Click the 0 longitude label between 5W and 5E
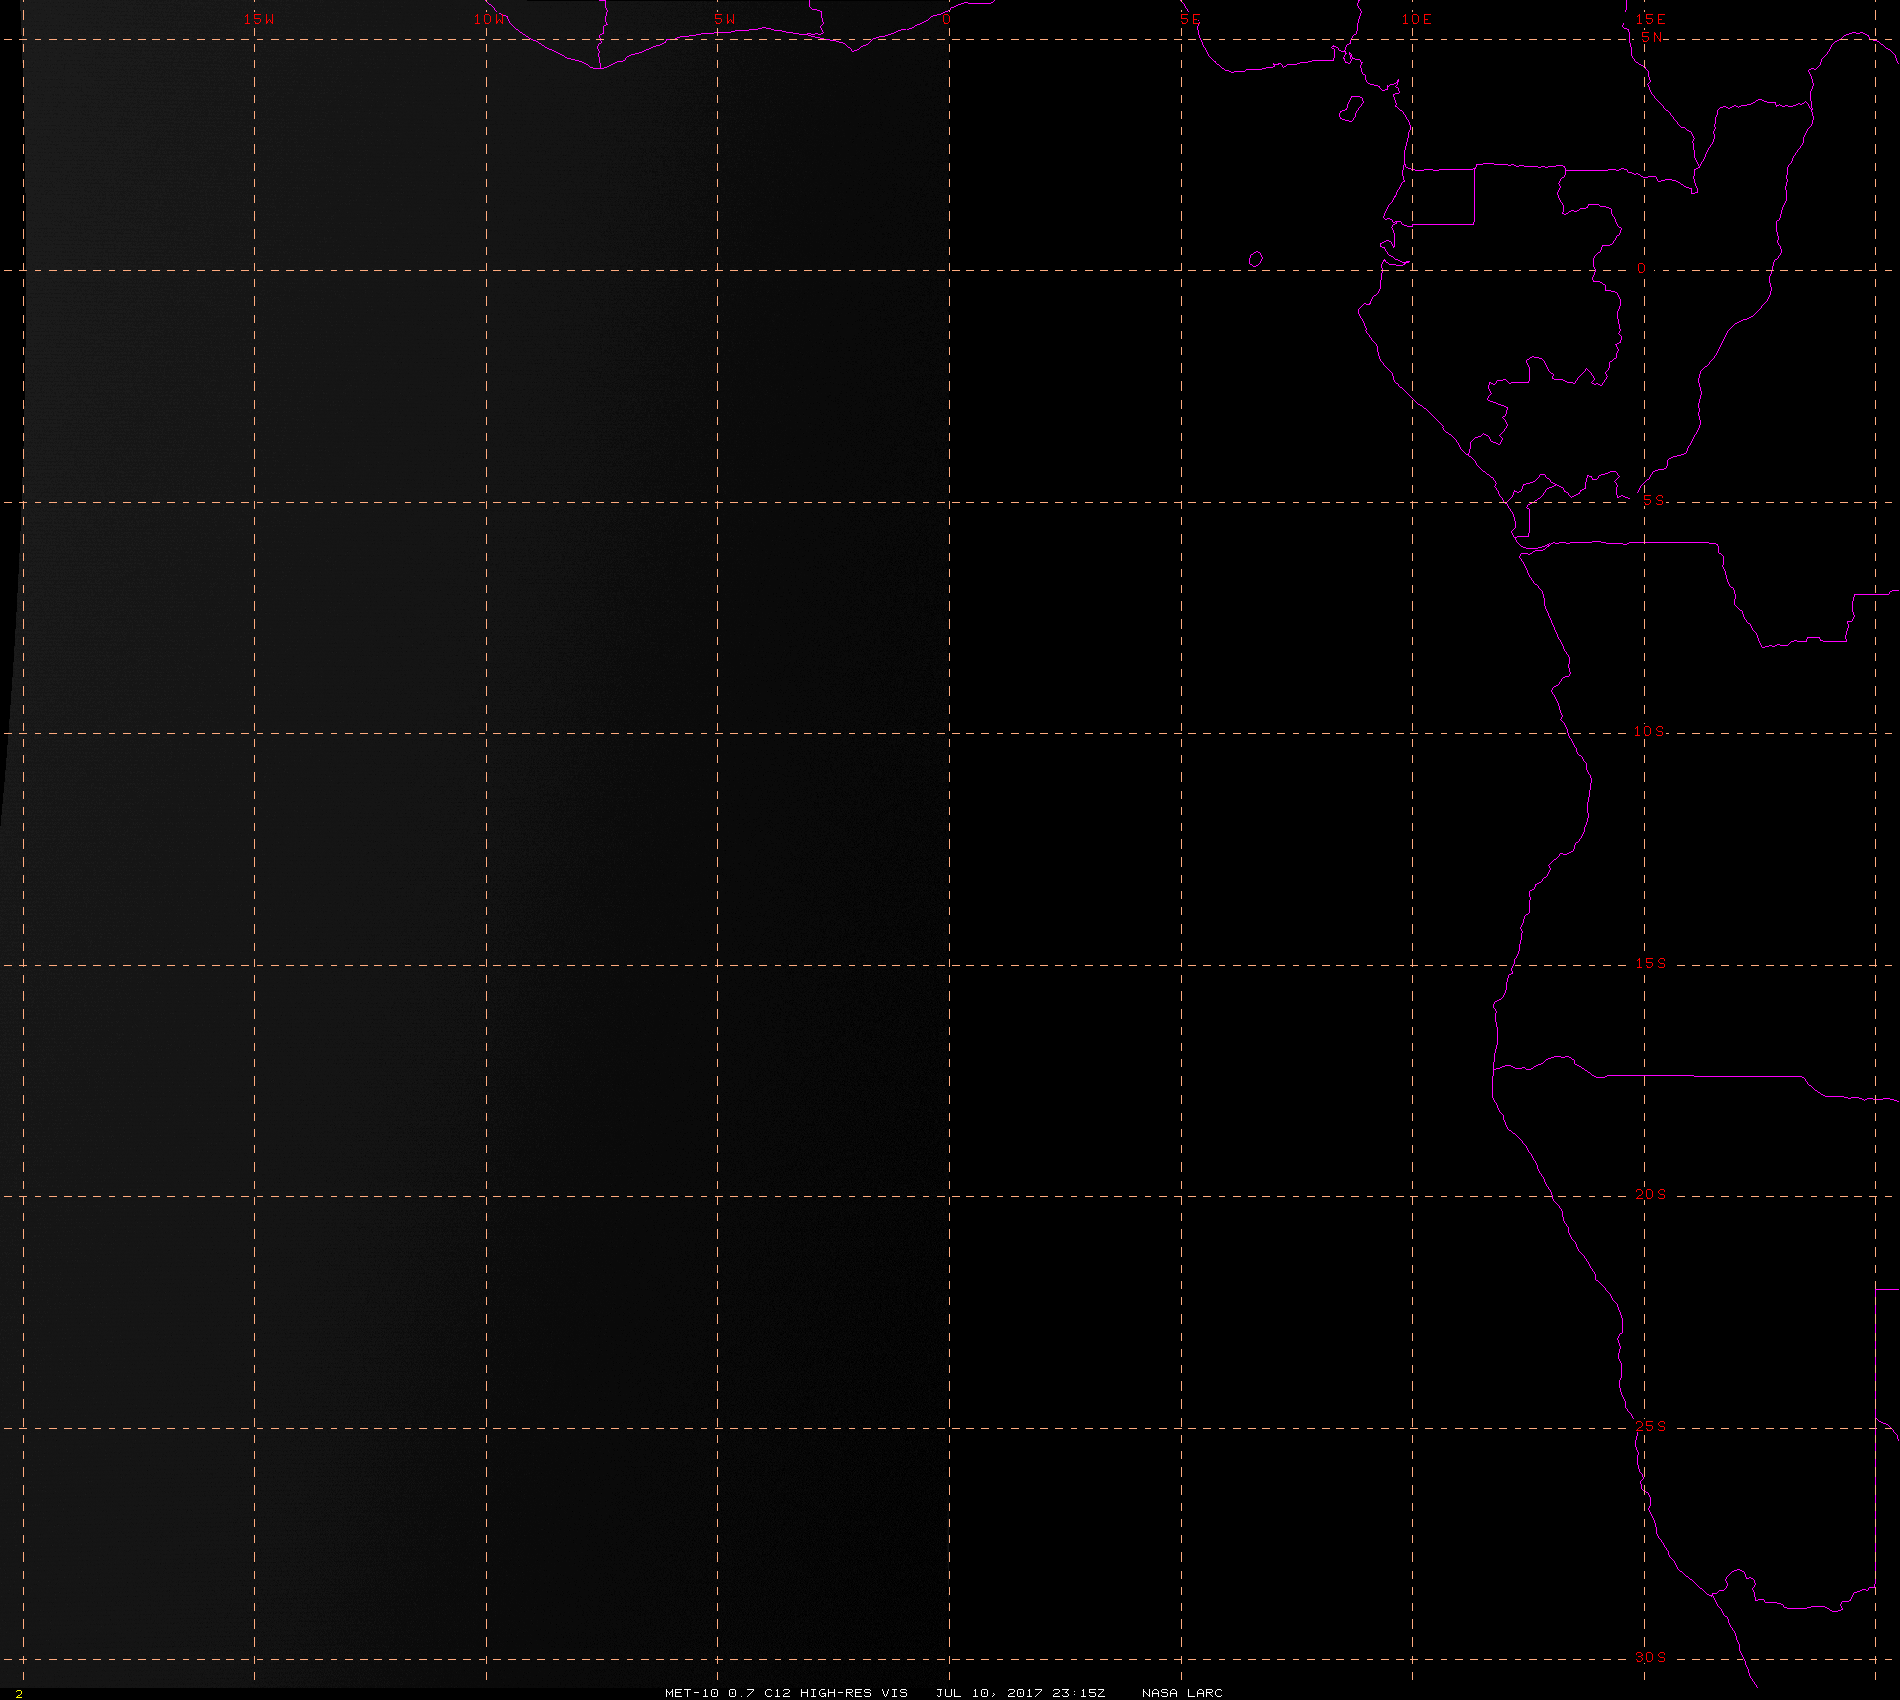The height and width of the screenshot is (1700, 1900). [946, 19]
